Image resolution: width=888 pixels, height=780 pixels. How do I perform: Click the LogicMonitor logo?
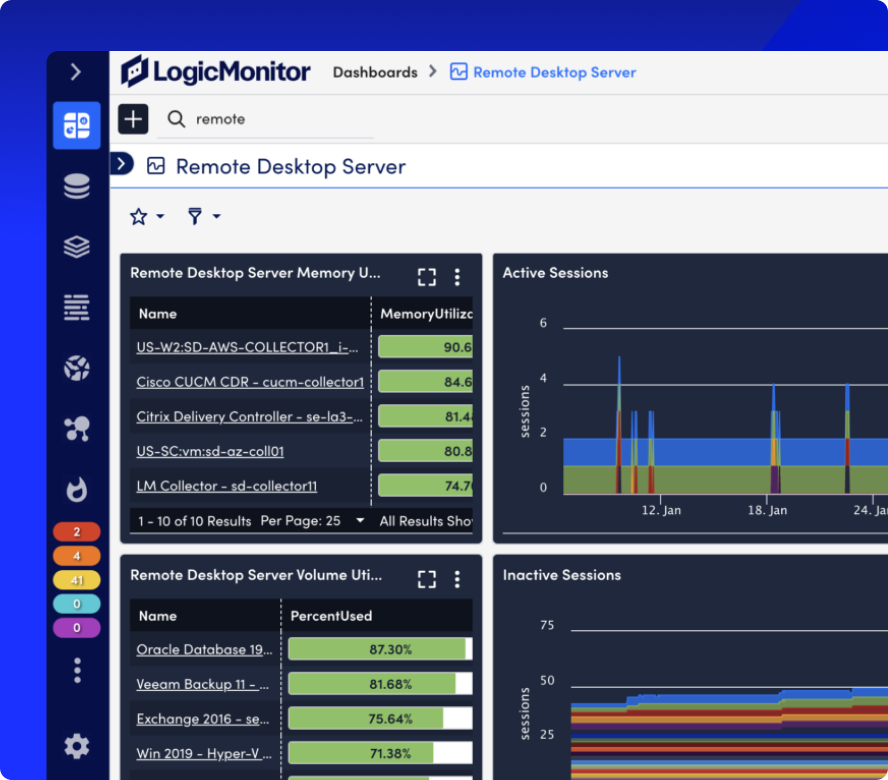click(x=215, y=71)
